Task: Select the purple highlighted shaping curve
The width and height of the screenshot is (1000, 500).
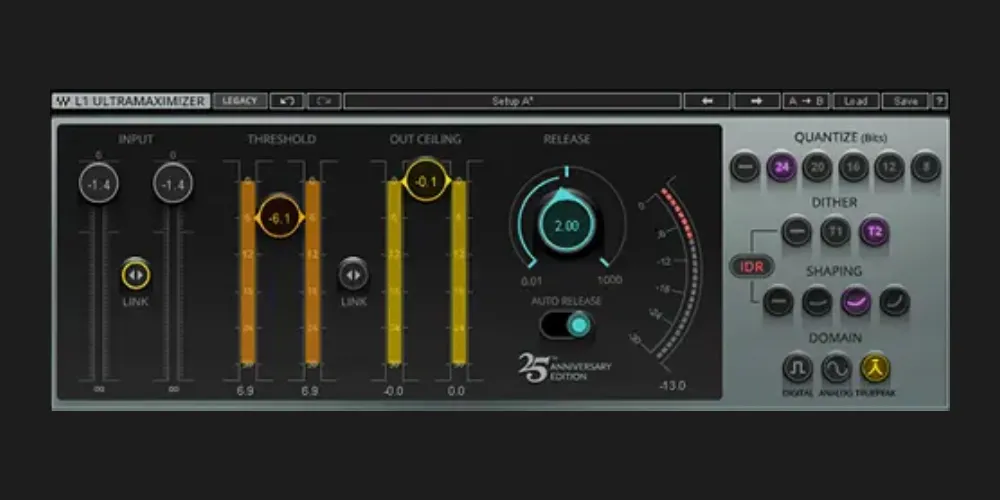Action: click(856, 301)
